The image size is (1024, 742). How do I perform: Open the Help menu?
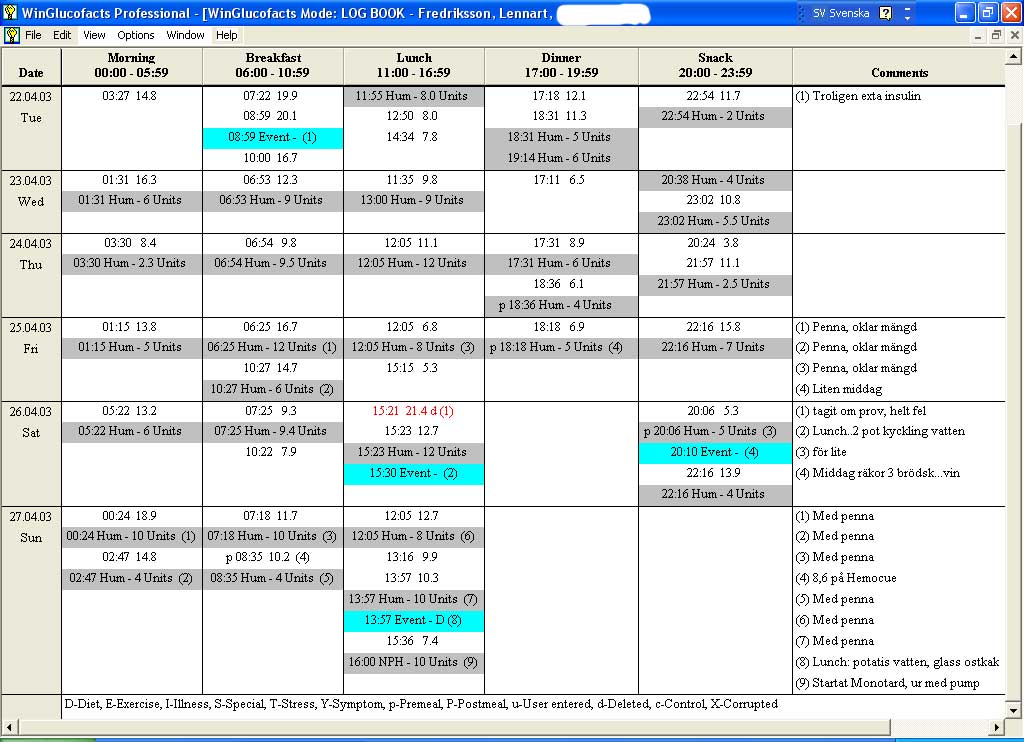(x=227, y=35)
